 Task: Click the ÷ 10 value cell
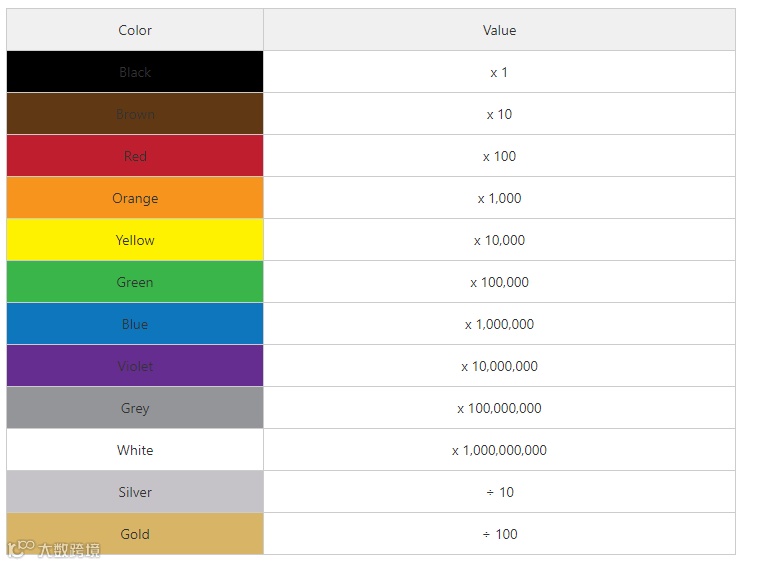pos(500,492)
